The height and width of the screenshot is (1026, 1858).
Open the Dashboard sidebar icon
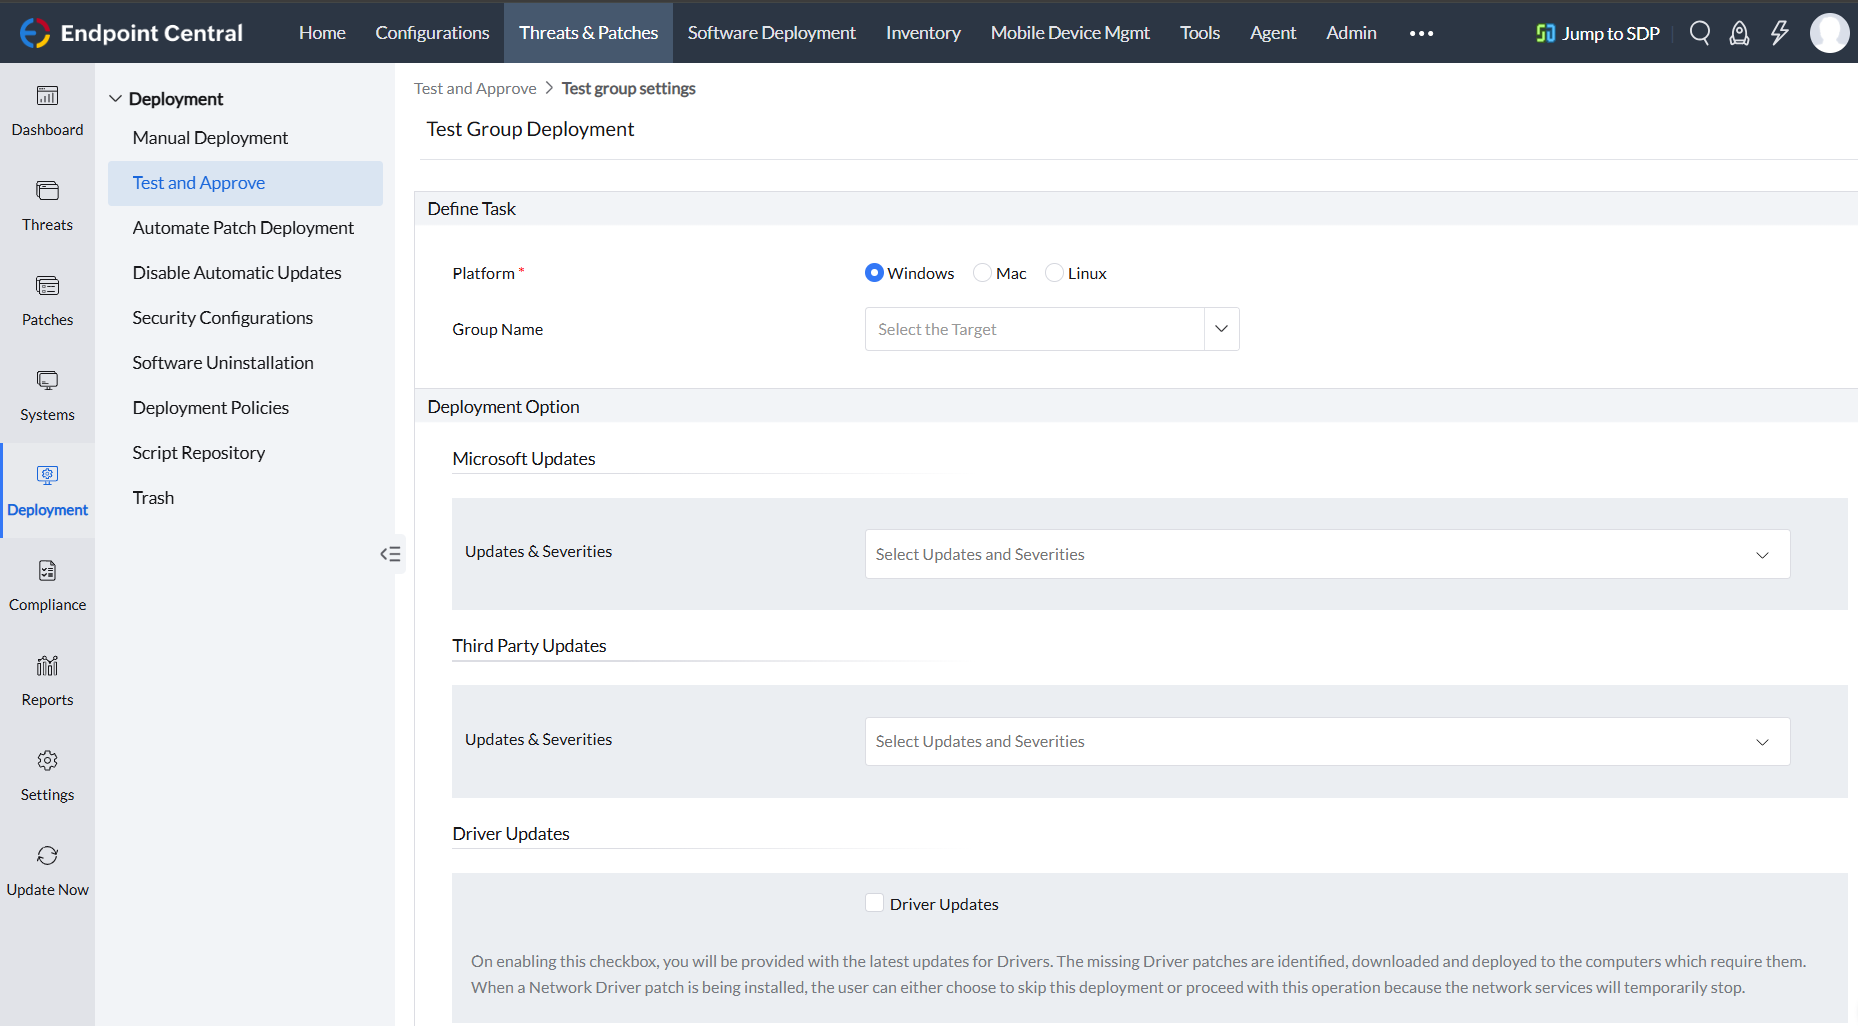click(47, 96)
